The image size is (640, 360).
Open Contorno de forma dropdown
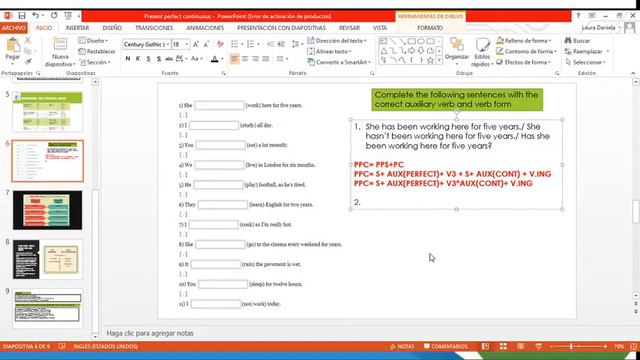coord(527,51)
